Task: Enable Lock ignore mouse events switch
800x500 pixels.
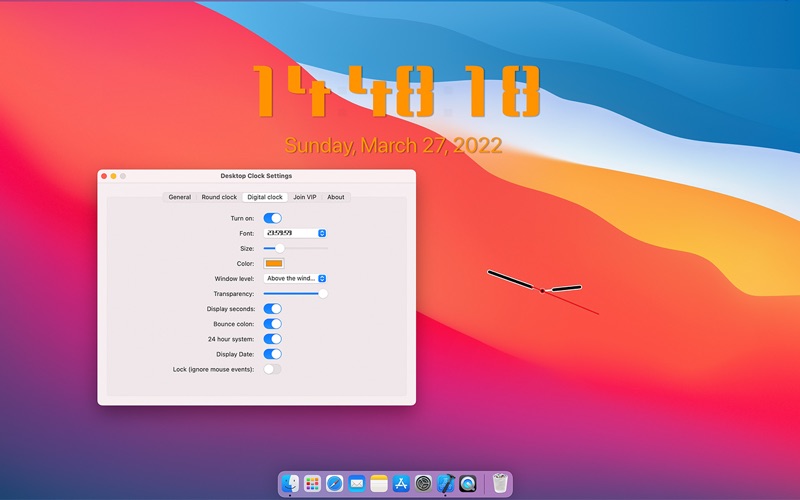Action: coord(272,369)
